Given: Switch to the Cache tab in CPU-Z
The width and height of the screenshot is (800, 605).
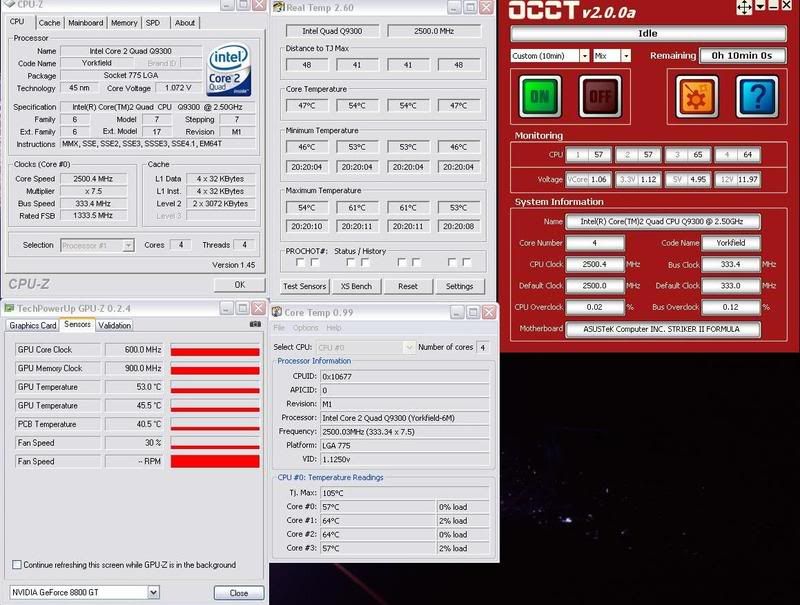Looking at the screenshot, I should [x=49, y=23].
